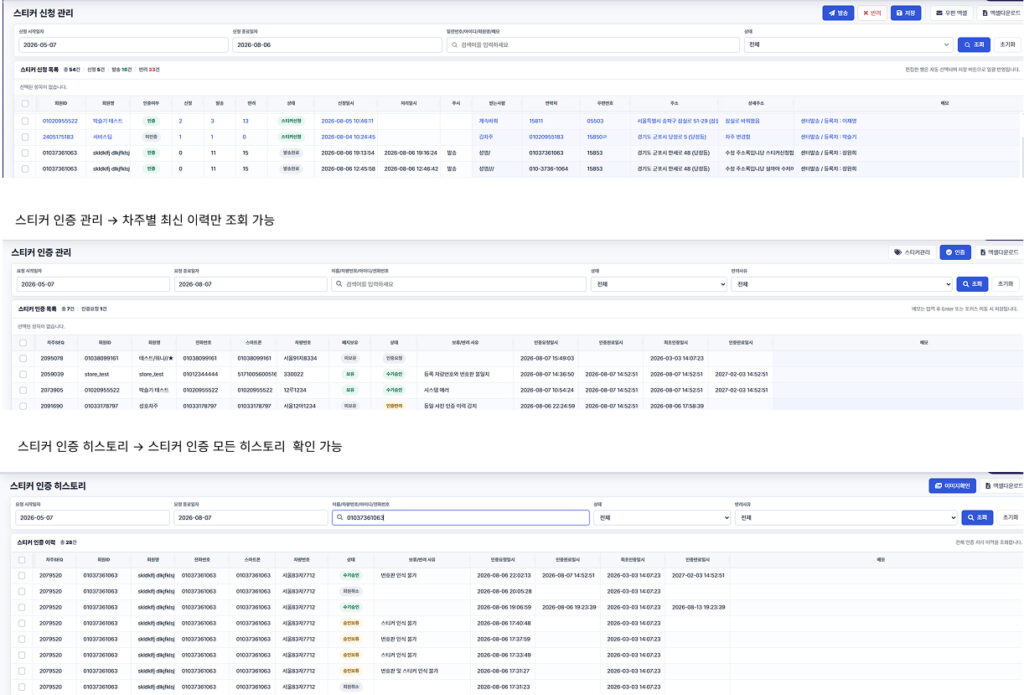Image resolution: width=1024 pixels, height=695 pixels.
Task: Click the 스티커관리 tag button
Action: (x=912, y=252)
